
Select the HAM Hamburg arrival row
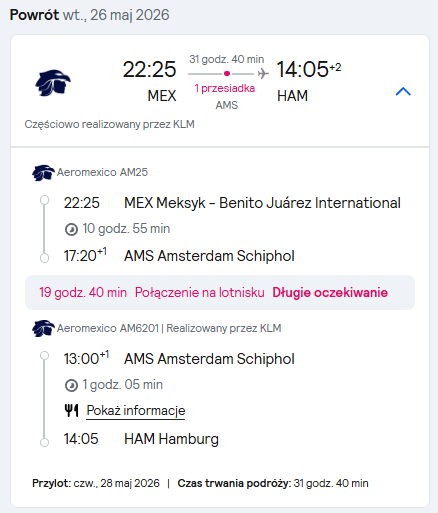(141, 439)
